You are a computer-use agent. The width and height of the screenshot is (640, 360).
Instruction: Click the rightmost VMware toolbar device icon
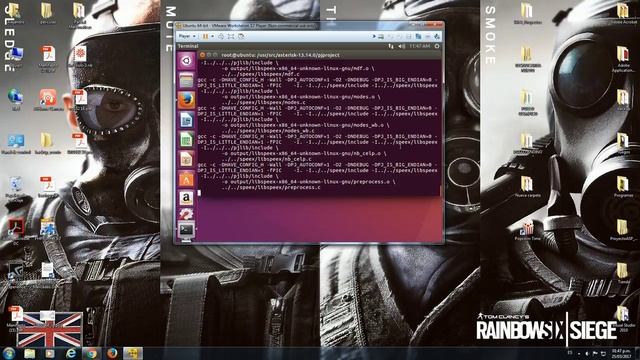click(x=437, y=36)
